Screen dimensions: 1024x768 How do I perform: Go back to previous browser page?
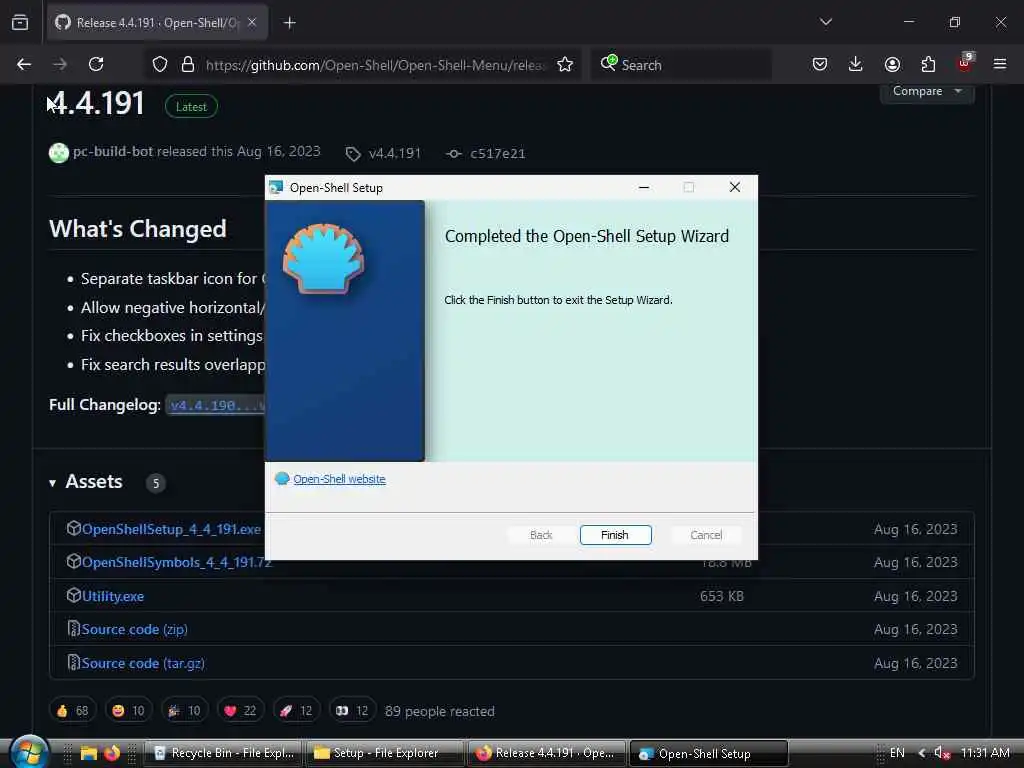(24, 64)
